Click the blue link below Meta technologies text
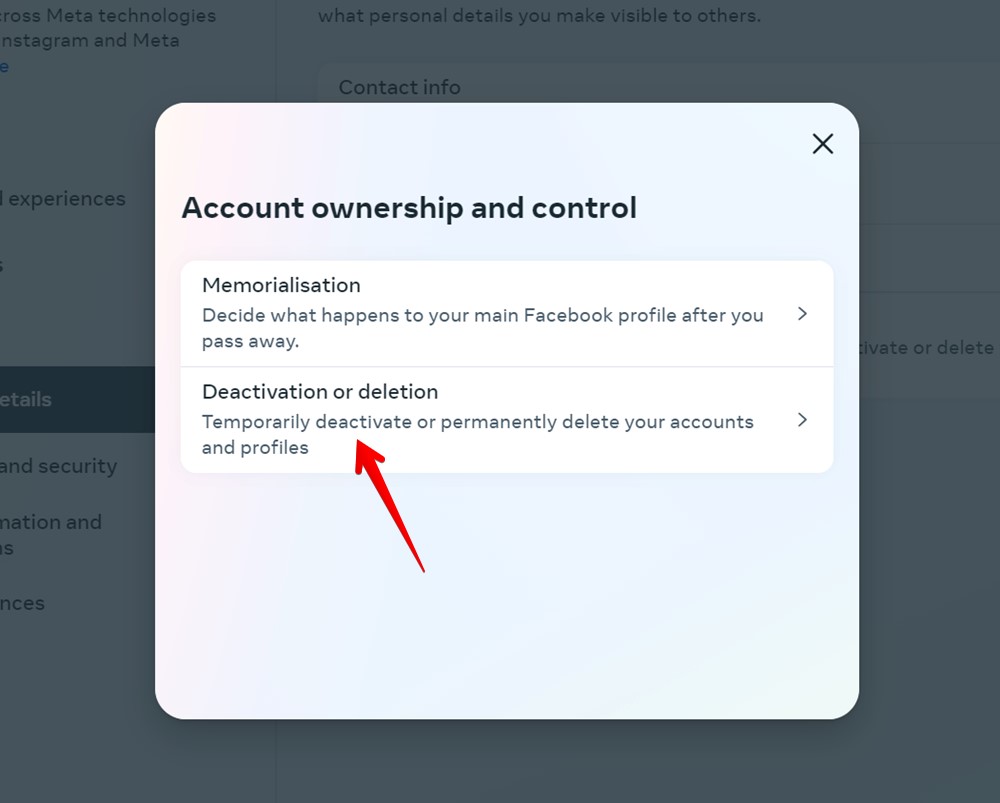1000x803 pixels. tap(5, 65)
